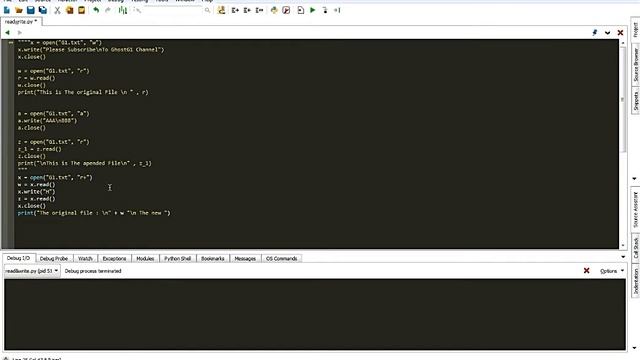Open the editor options chevron menu
640x360 pixels.
[x=607, y=33]
